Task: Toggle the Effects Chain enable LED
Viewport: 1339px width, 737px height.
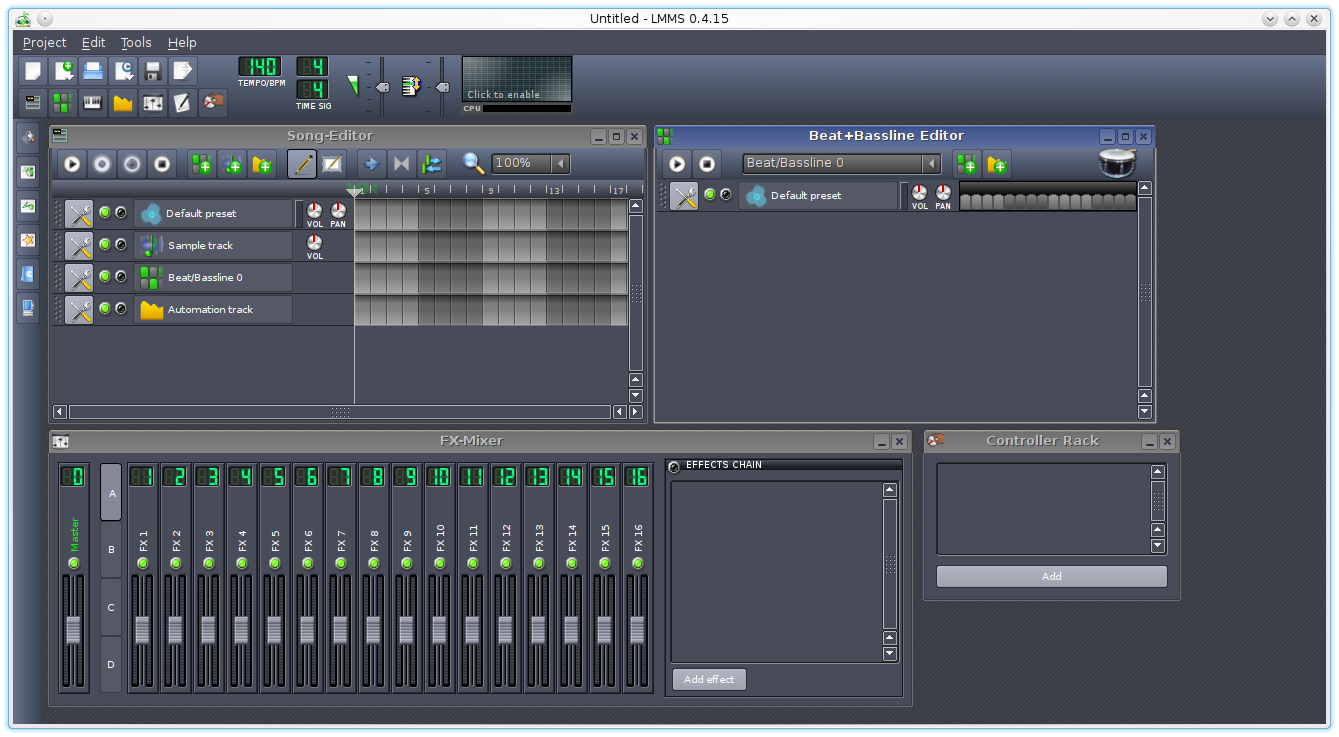Action: 674,466
